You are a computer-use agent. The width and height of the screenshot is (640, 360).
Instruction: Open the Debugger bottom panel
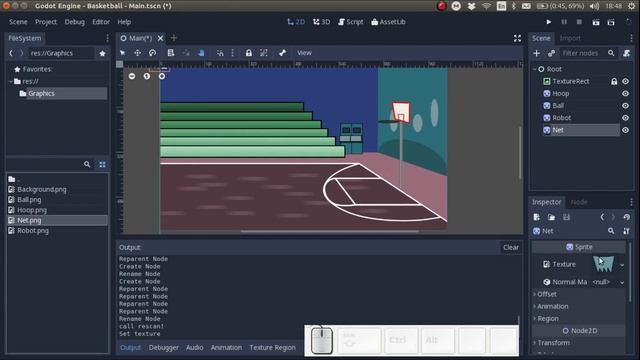164,348
